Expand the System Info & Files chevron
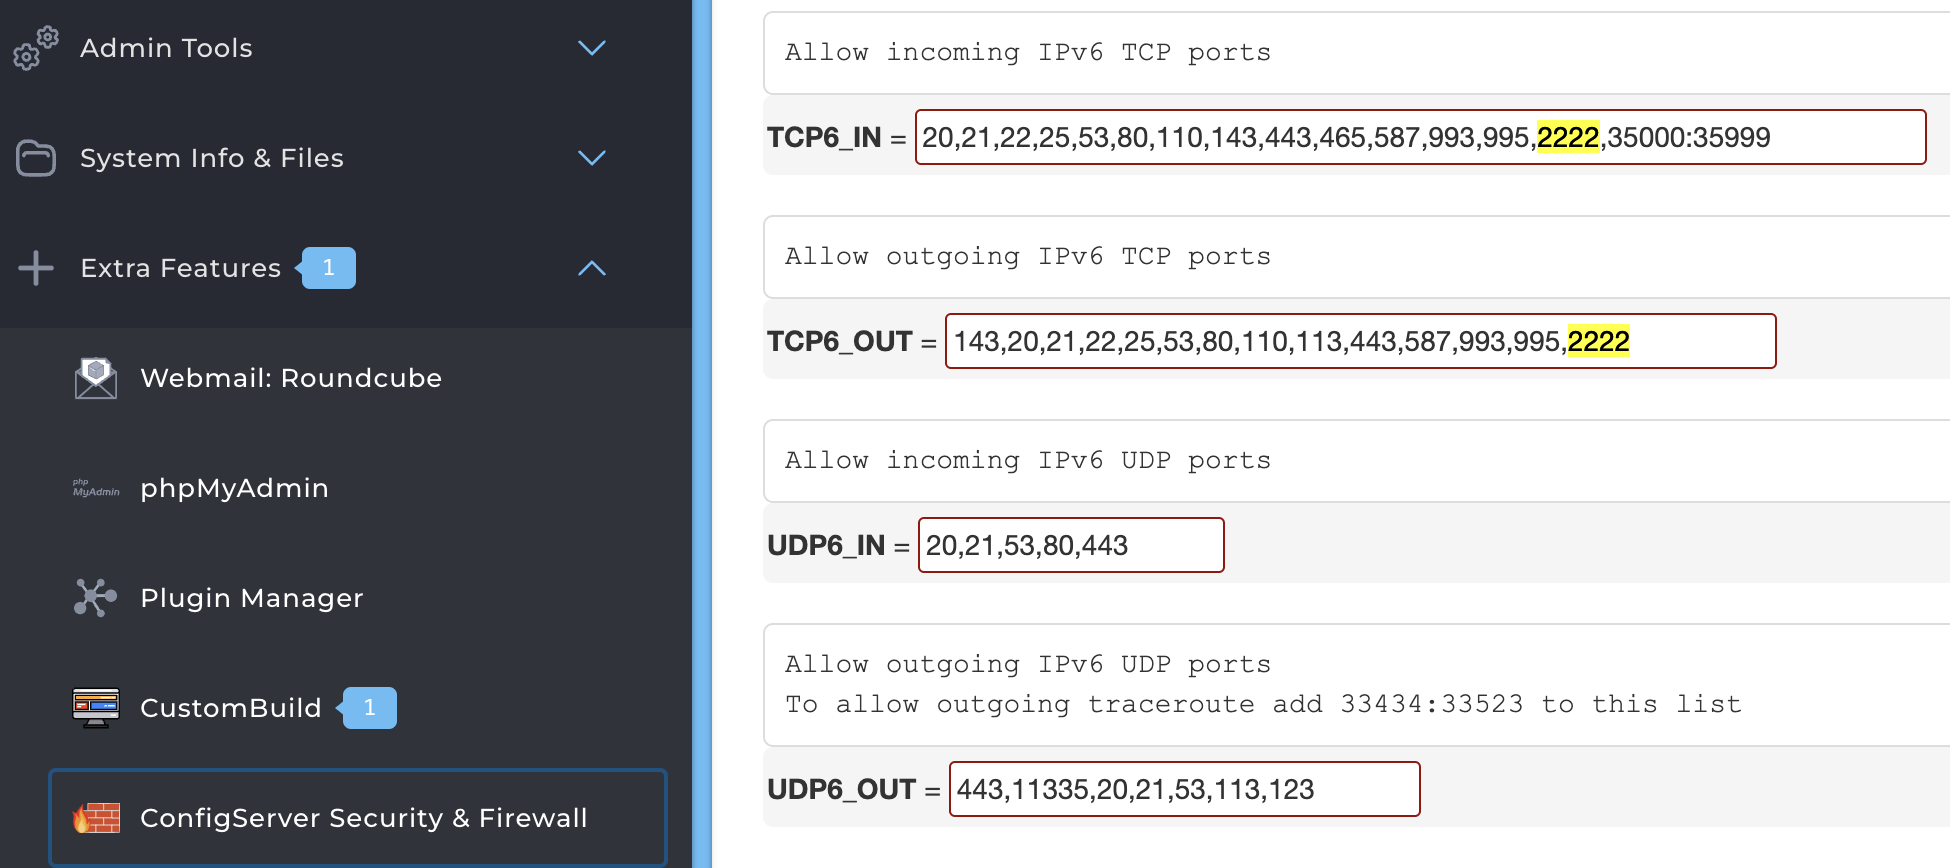 point(592,158)
